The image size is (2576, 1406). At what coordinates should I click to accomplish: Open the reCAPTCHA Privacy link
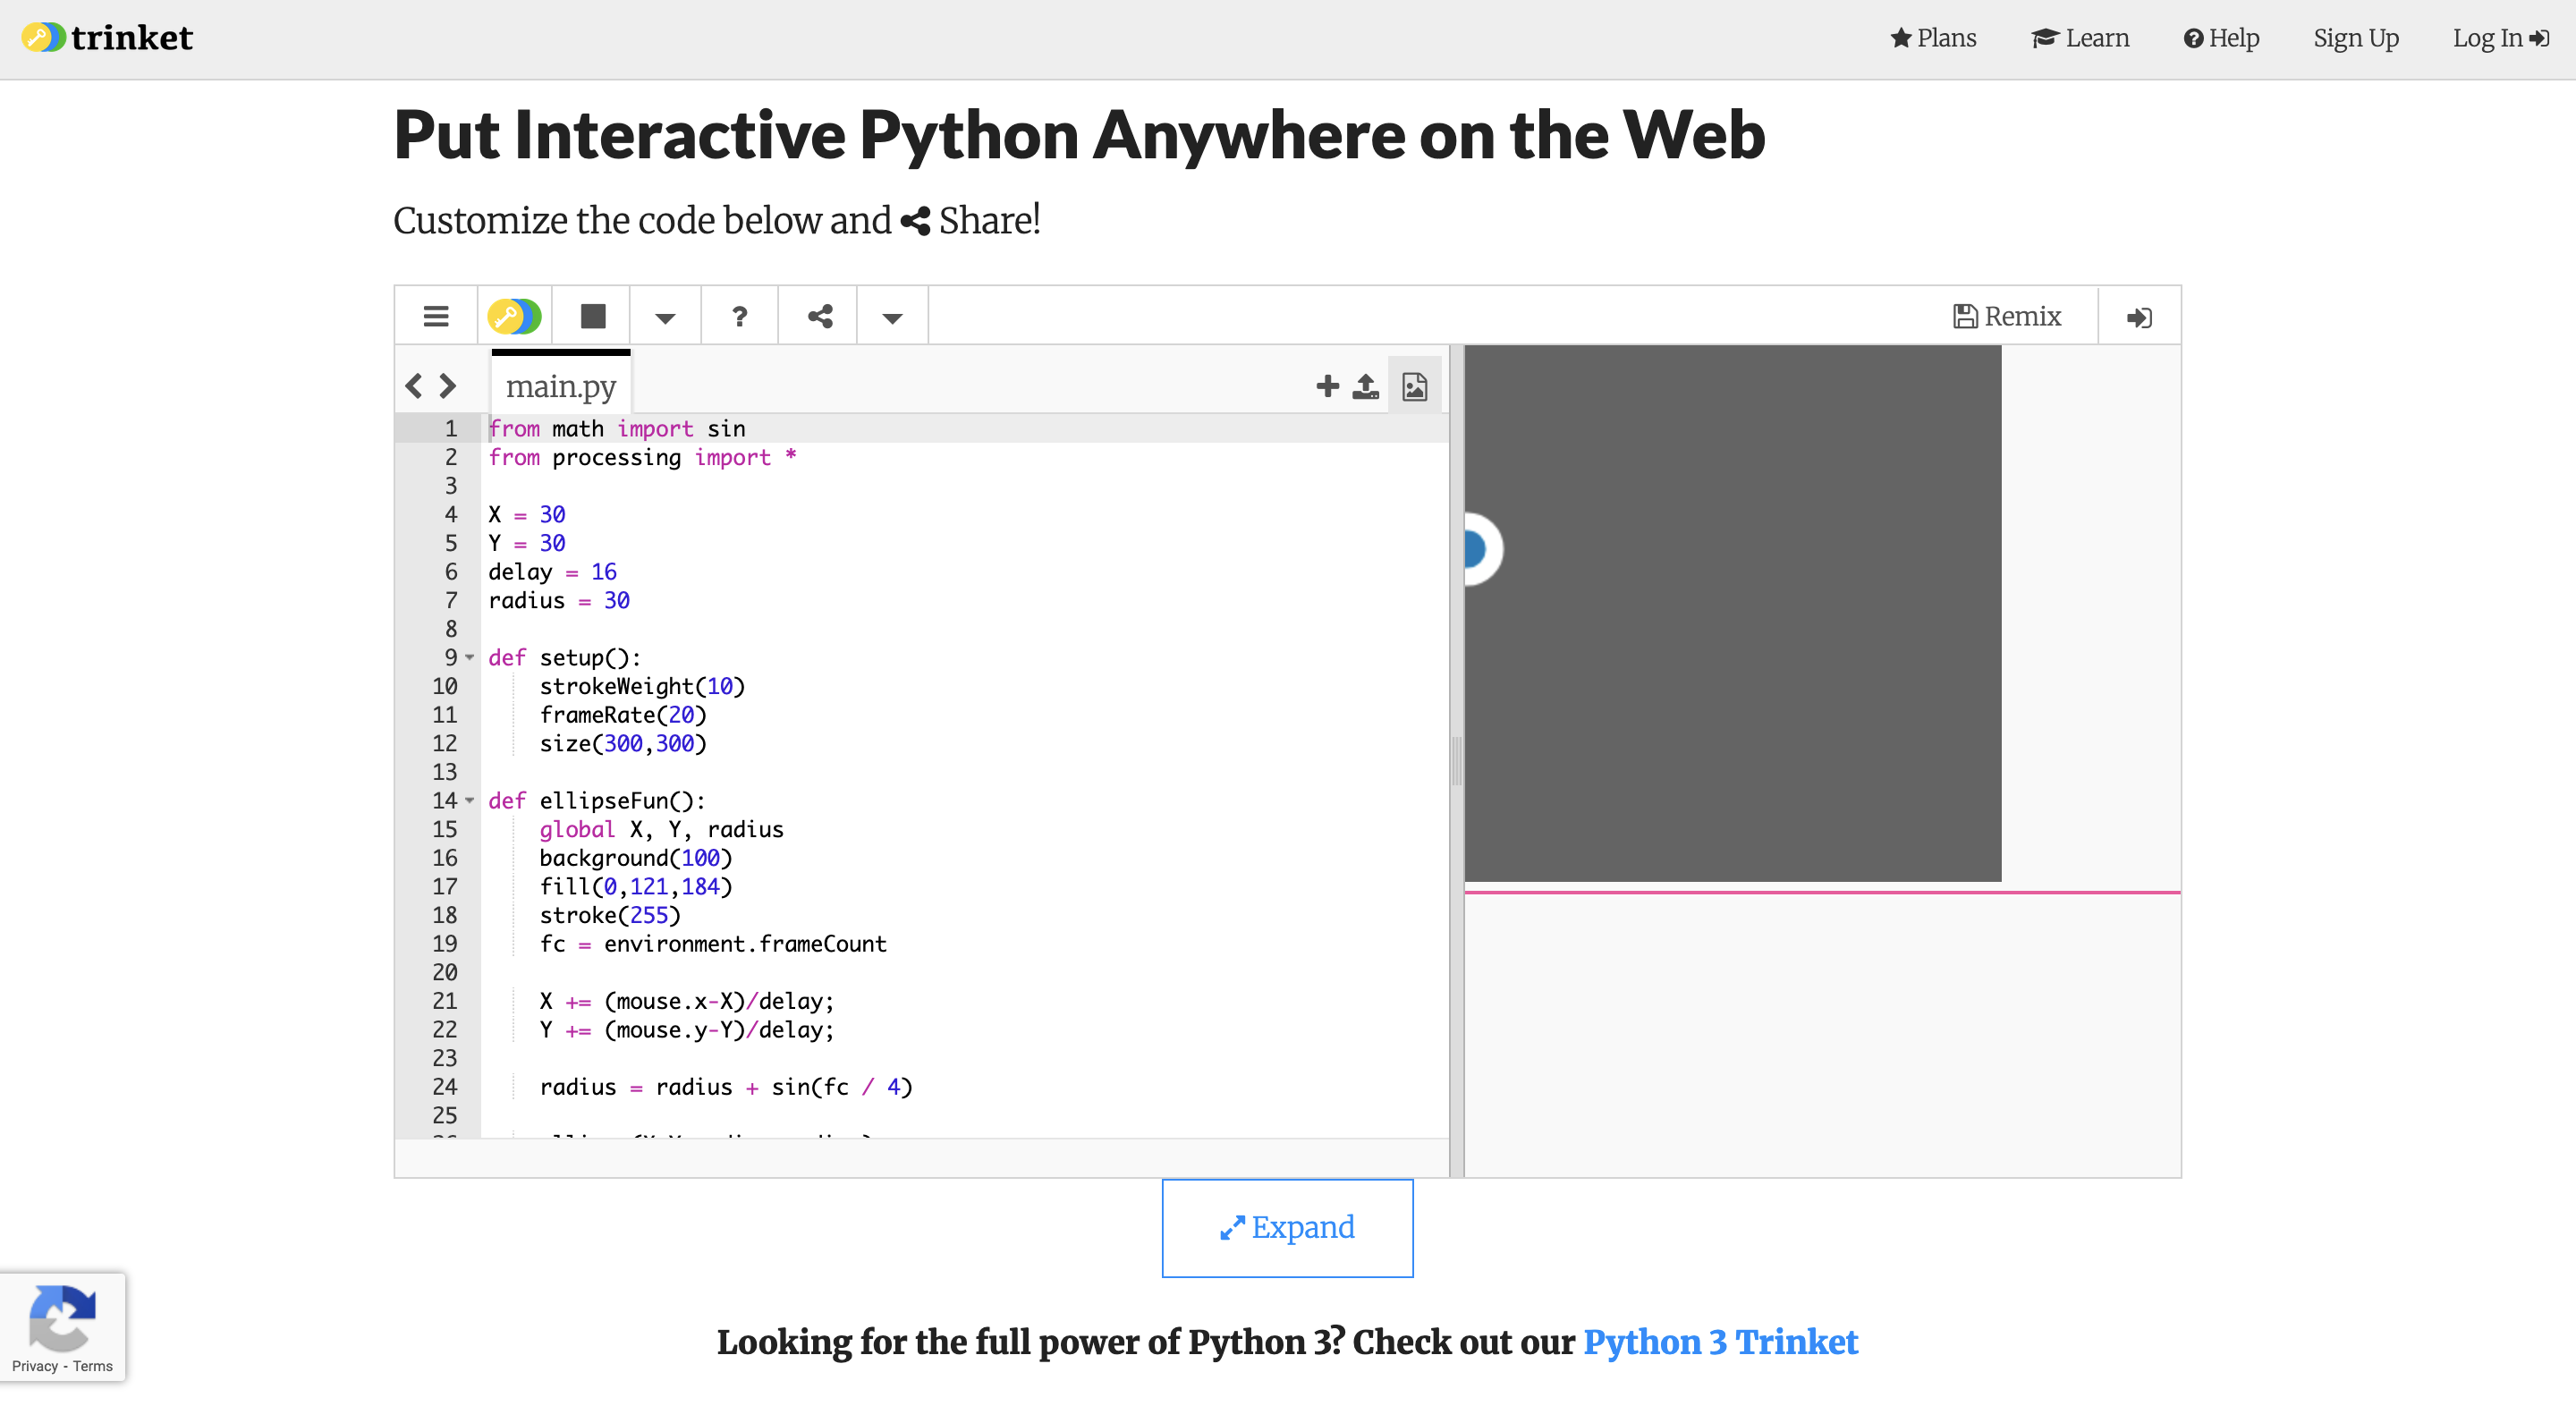coord(35,1366)
